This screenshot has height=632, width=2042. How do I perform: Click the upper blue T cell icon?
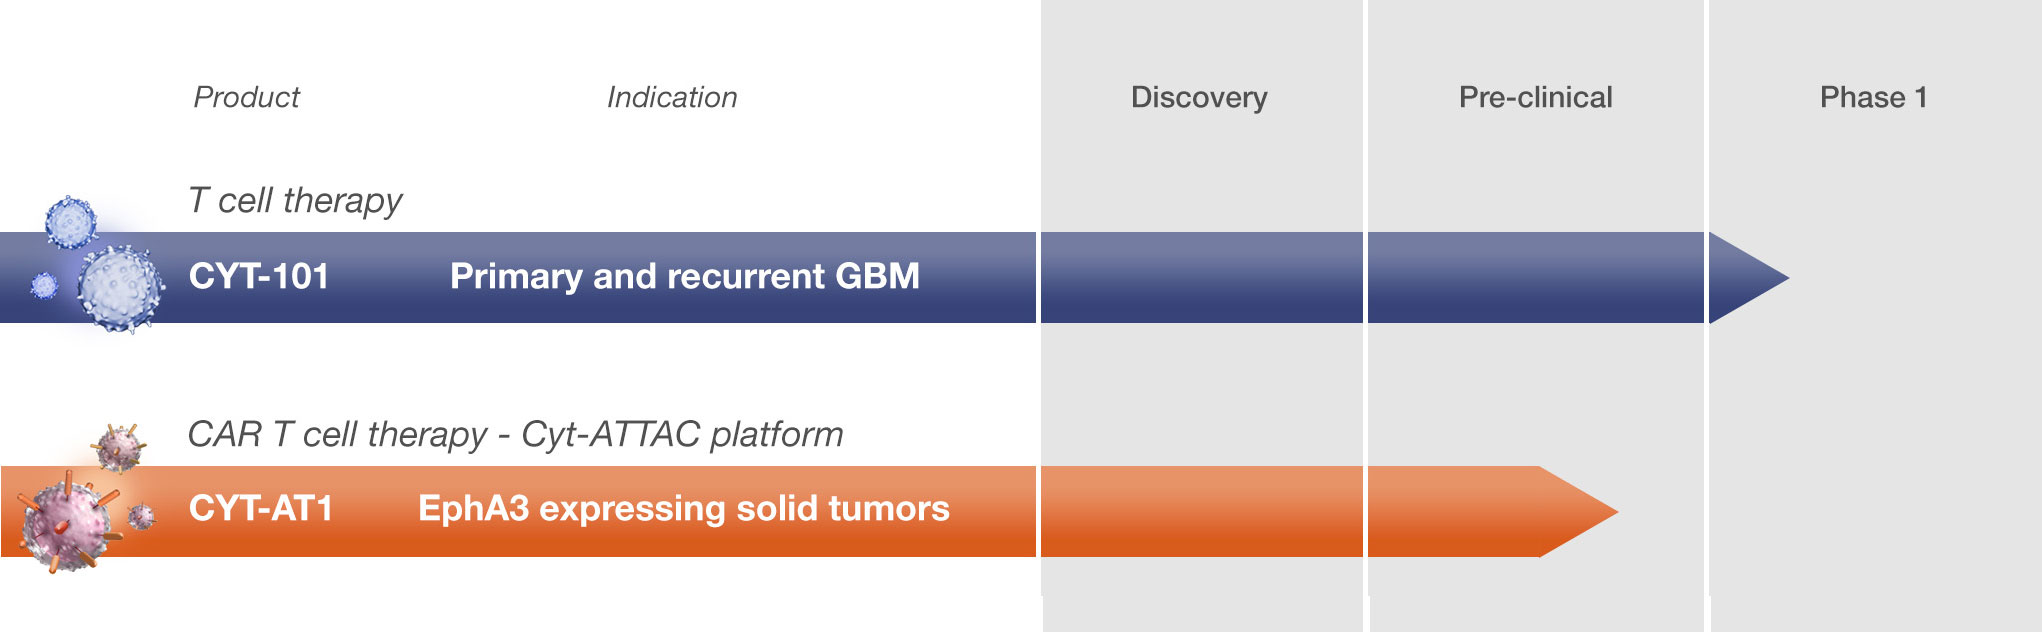click(x=71, y=221)
